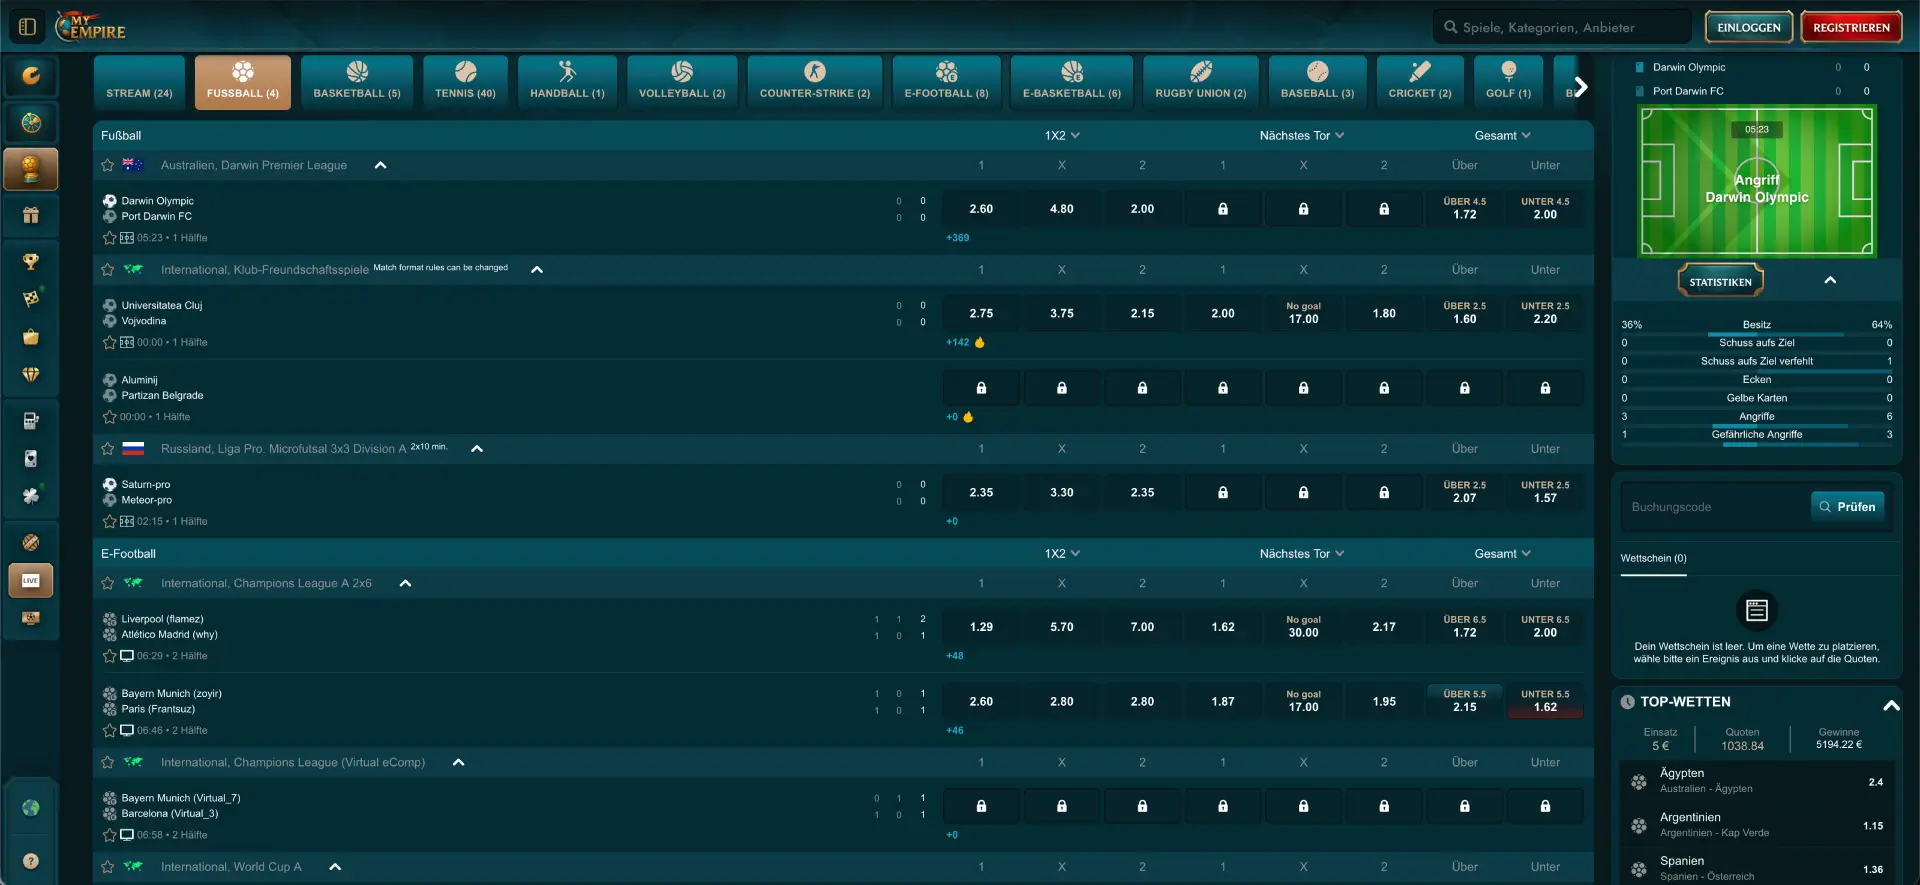Click the clock icon beside TOP-WETTEN
Screen dimensions: 1920x885
click(x=1628, y=702)
